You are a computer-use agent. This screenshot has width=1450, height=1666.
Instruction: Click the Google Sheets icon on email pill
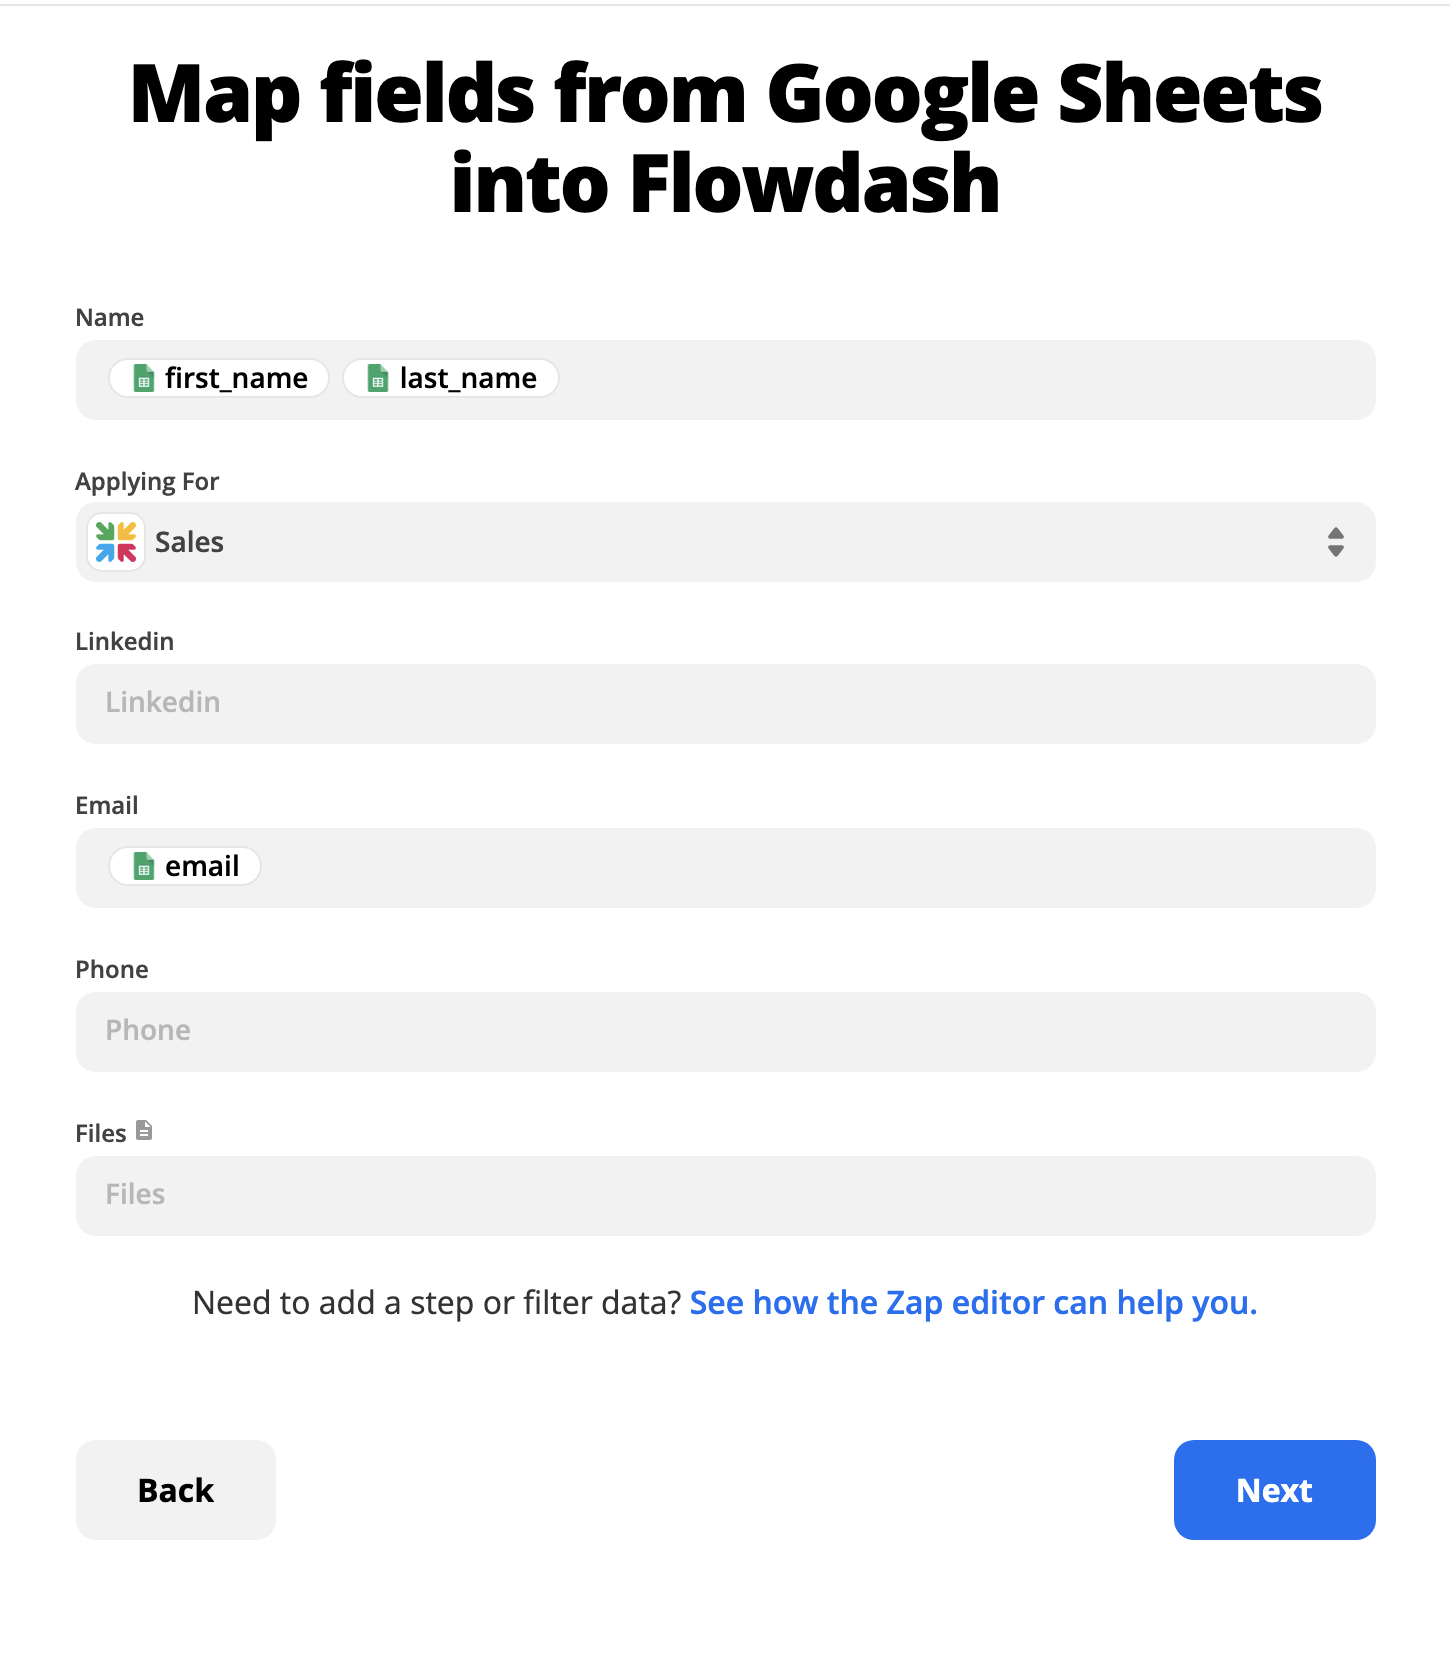(x=144, y=866)
